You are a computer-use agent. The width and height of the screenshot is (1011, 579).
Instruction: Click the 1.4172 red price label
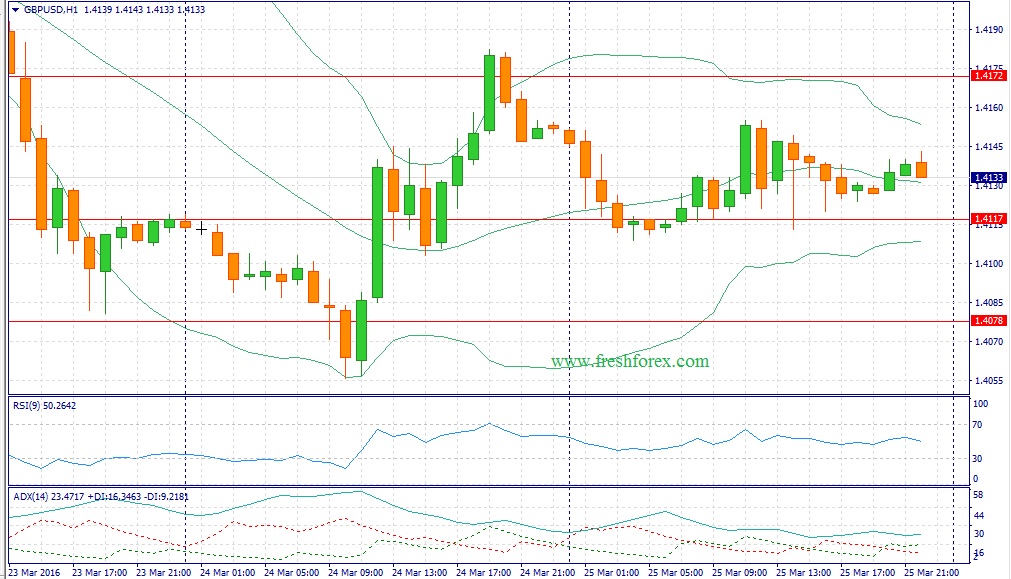tap(988, 76)
